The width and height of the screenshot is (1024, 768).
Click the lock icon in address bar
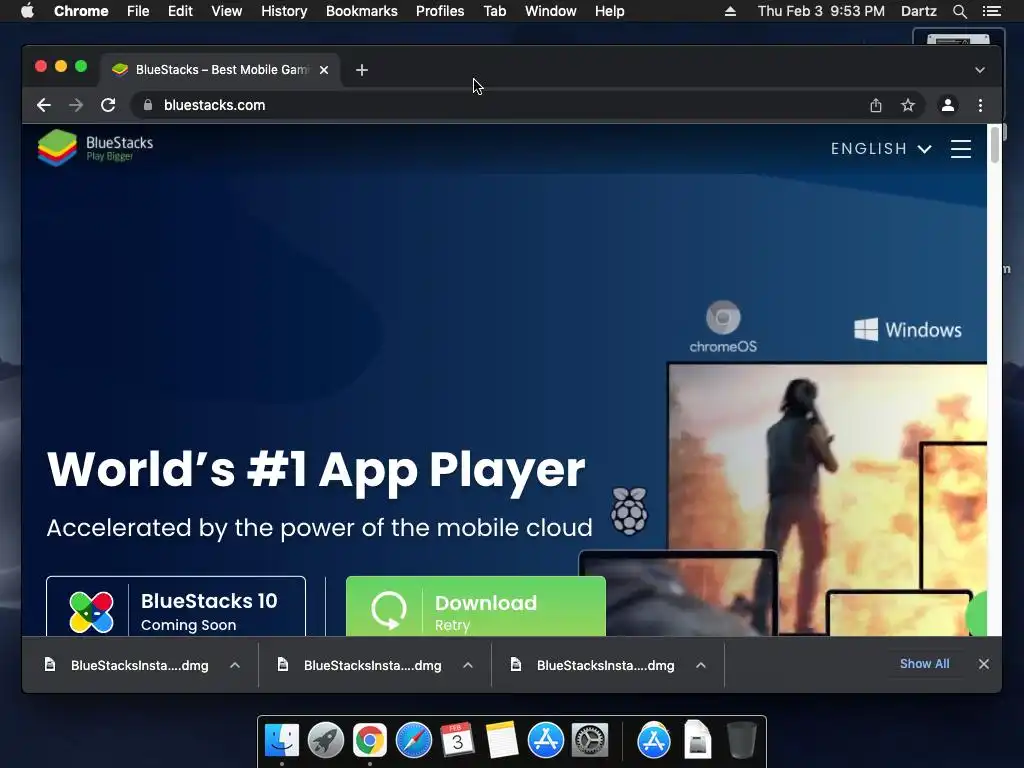click(148, 105)
